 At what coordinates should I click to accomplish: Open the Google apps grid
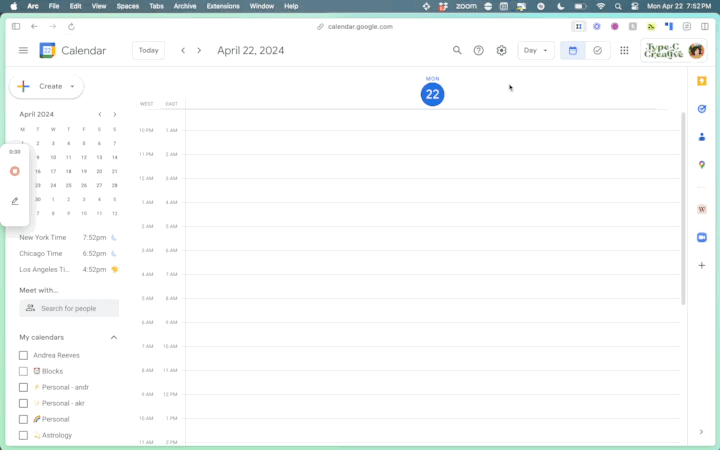point(624,50)
